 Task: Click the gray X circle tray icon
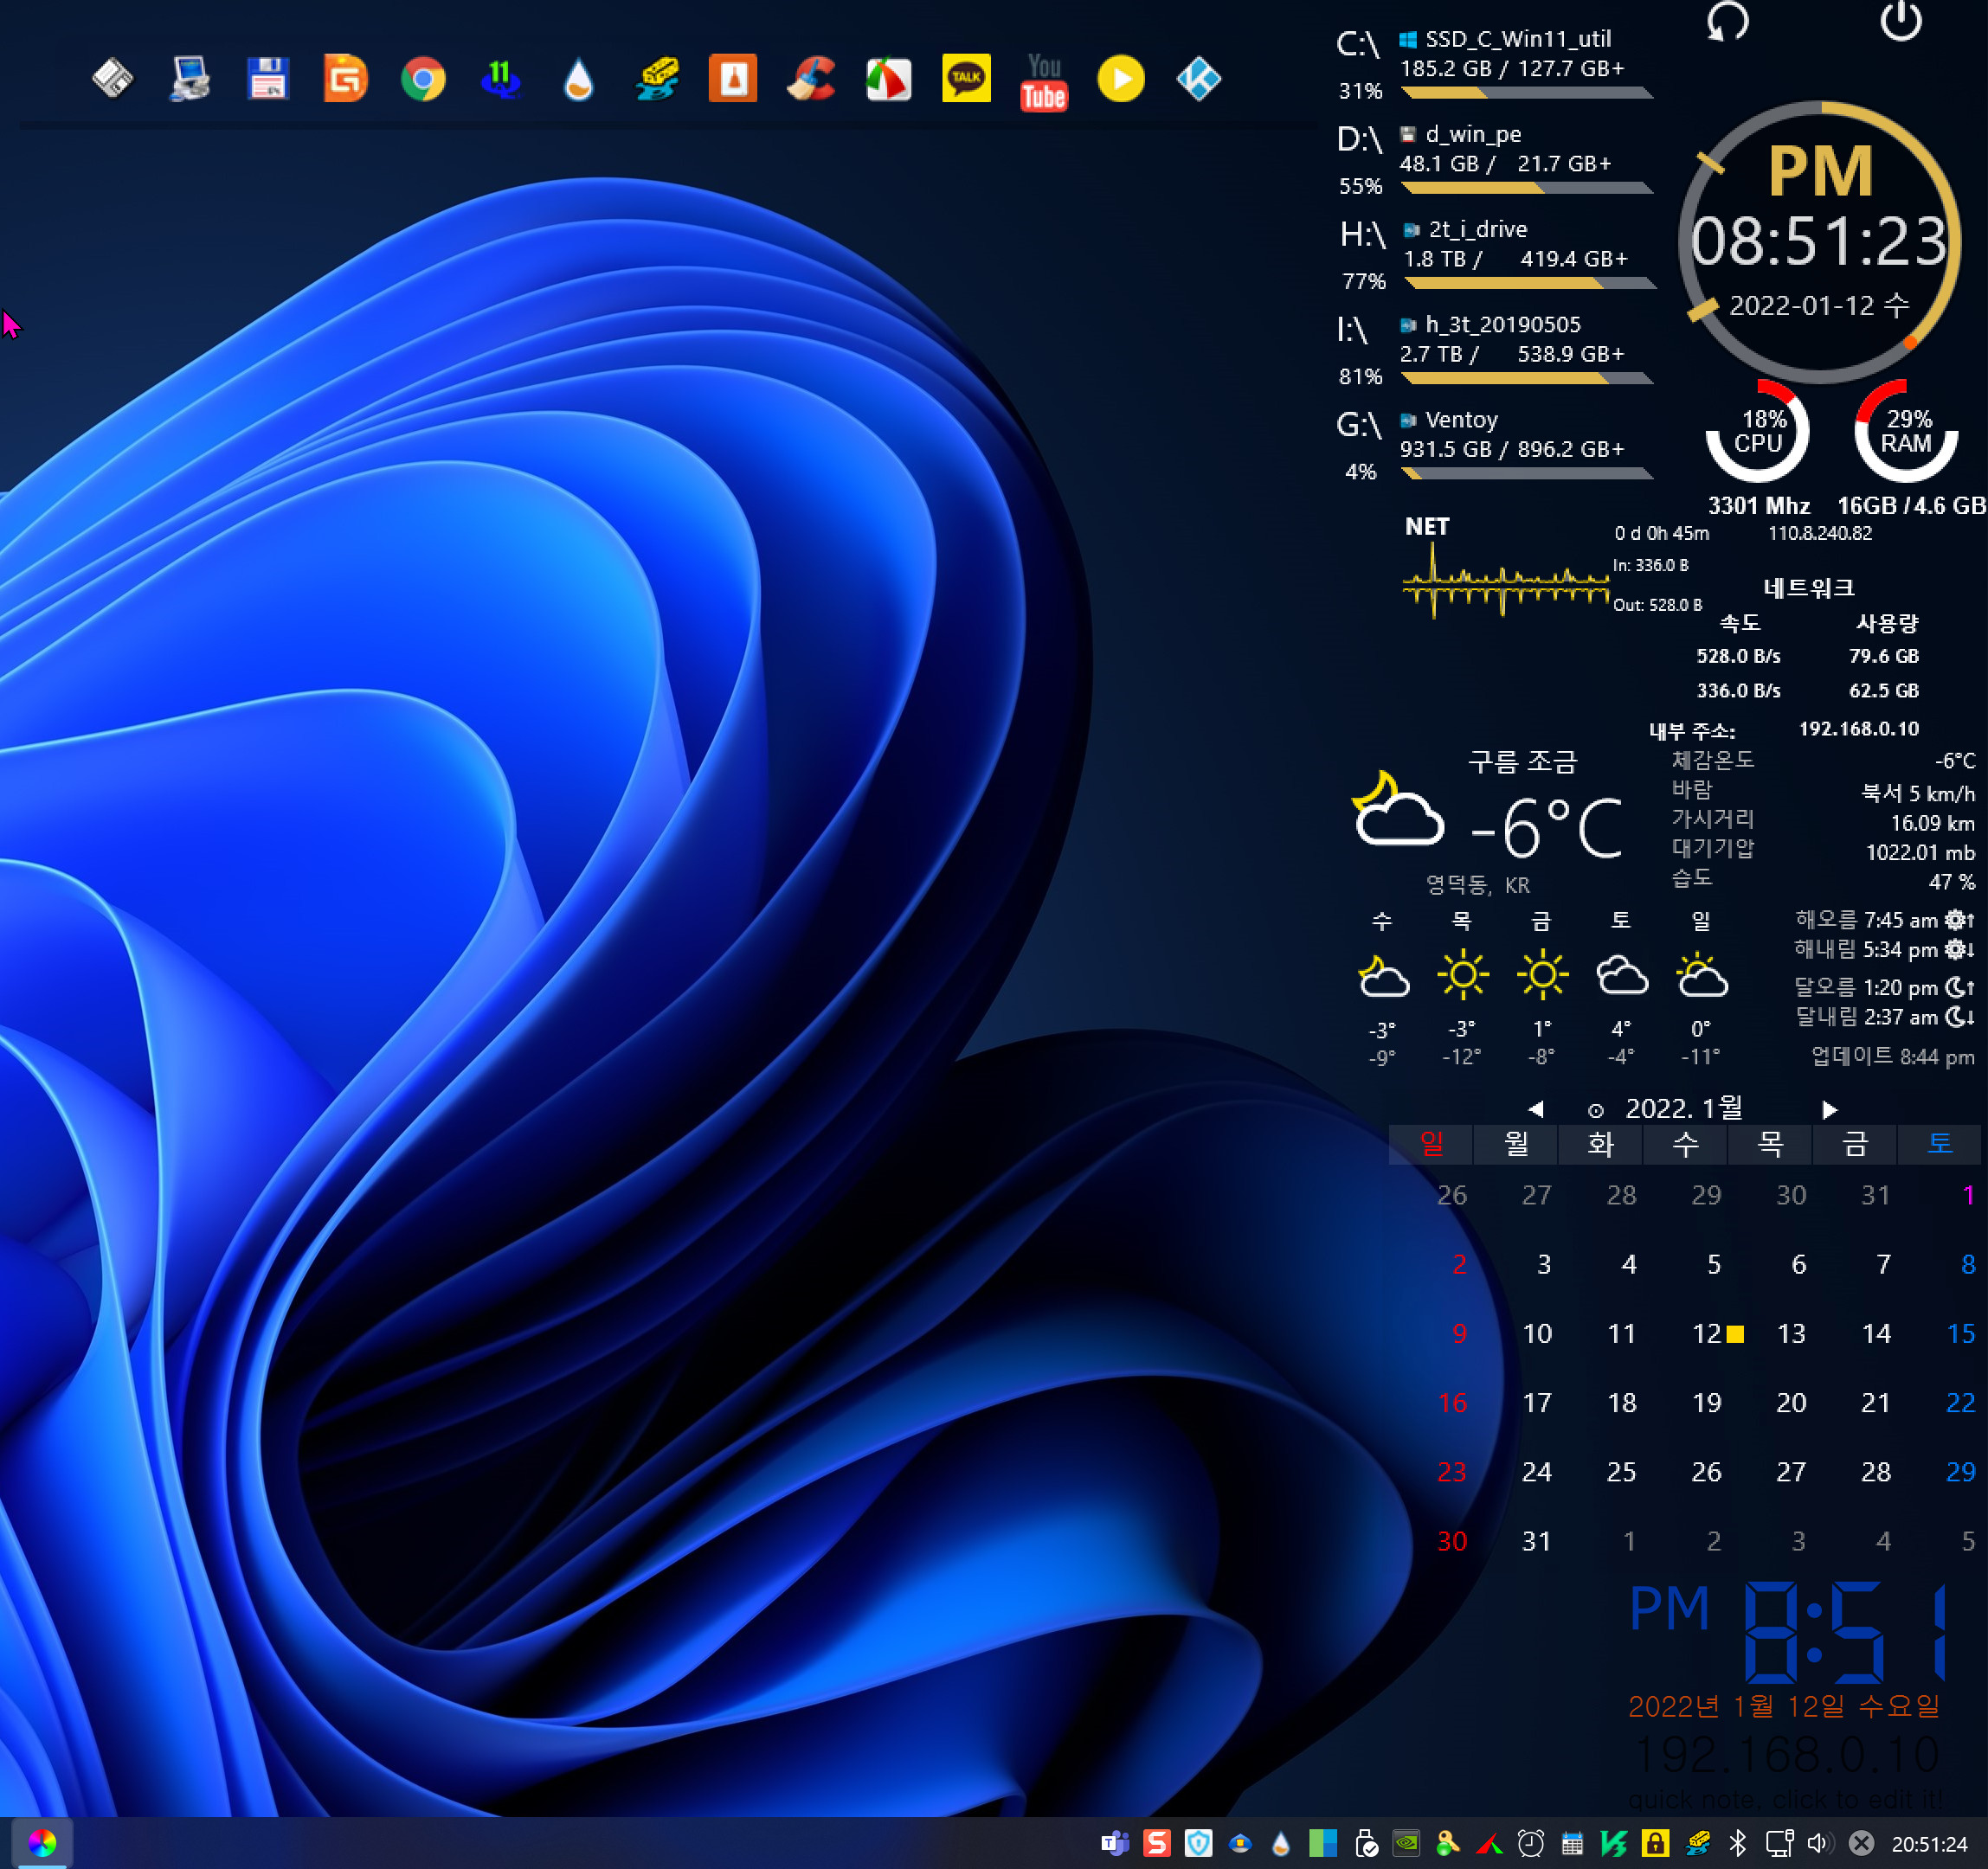(x=1861, y=1843)
